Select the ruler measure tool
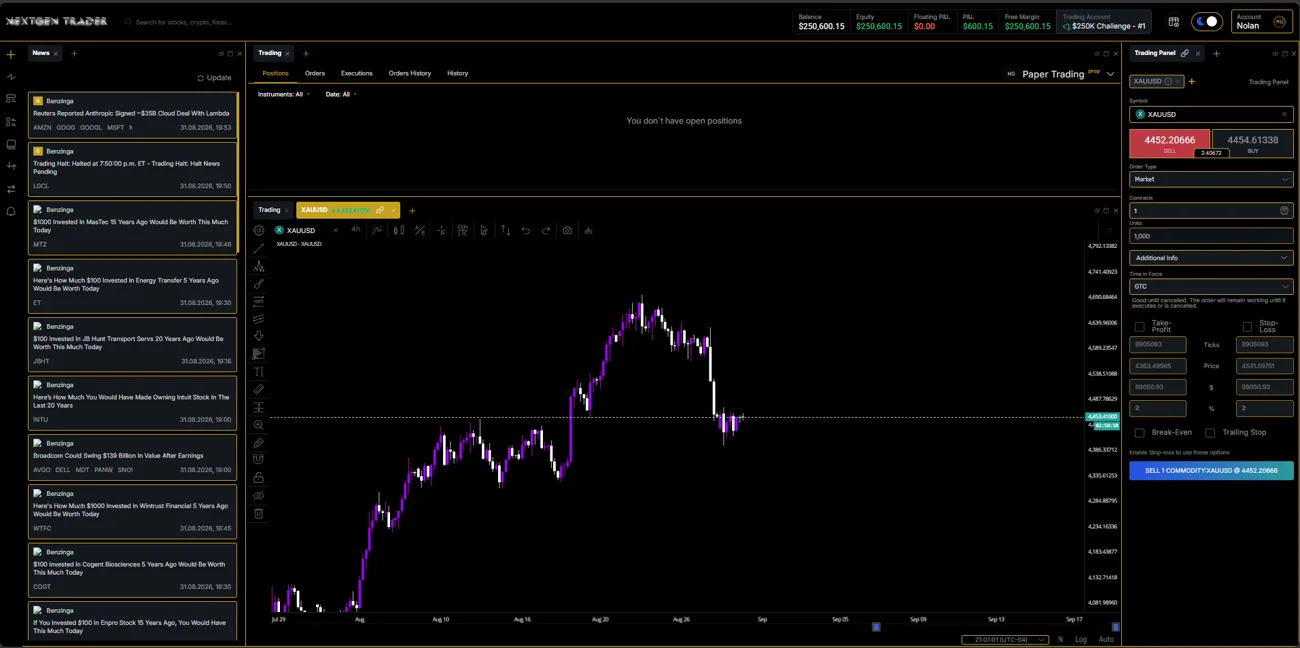This screenshot has width=1300, height=648. 259,390
